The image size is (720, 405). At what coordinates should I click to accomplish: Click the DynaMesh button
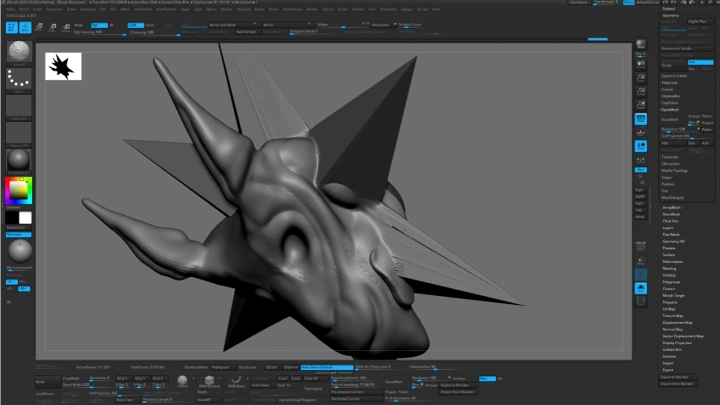pos(673,119)
